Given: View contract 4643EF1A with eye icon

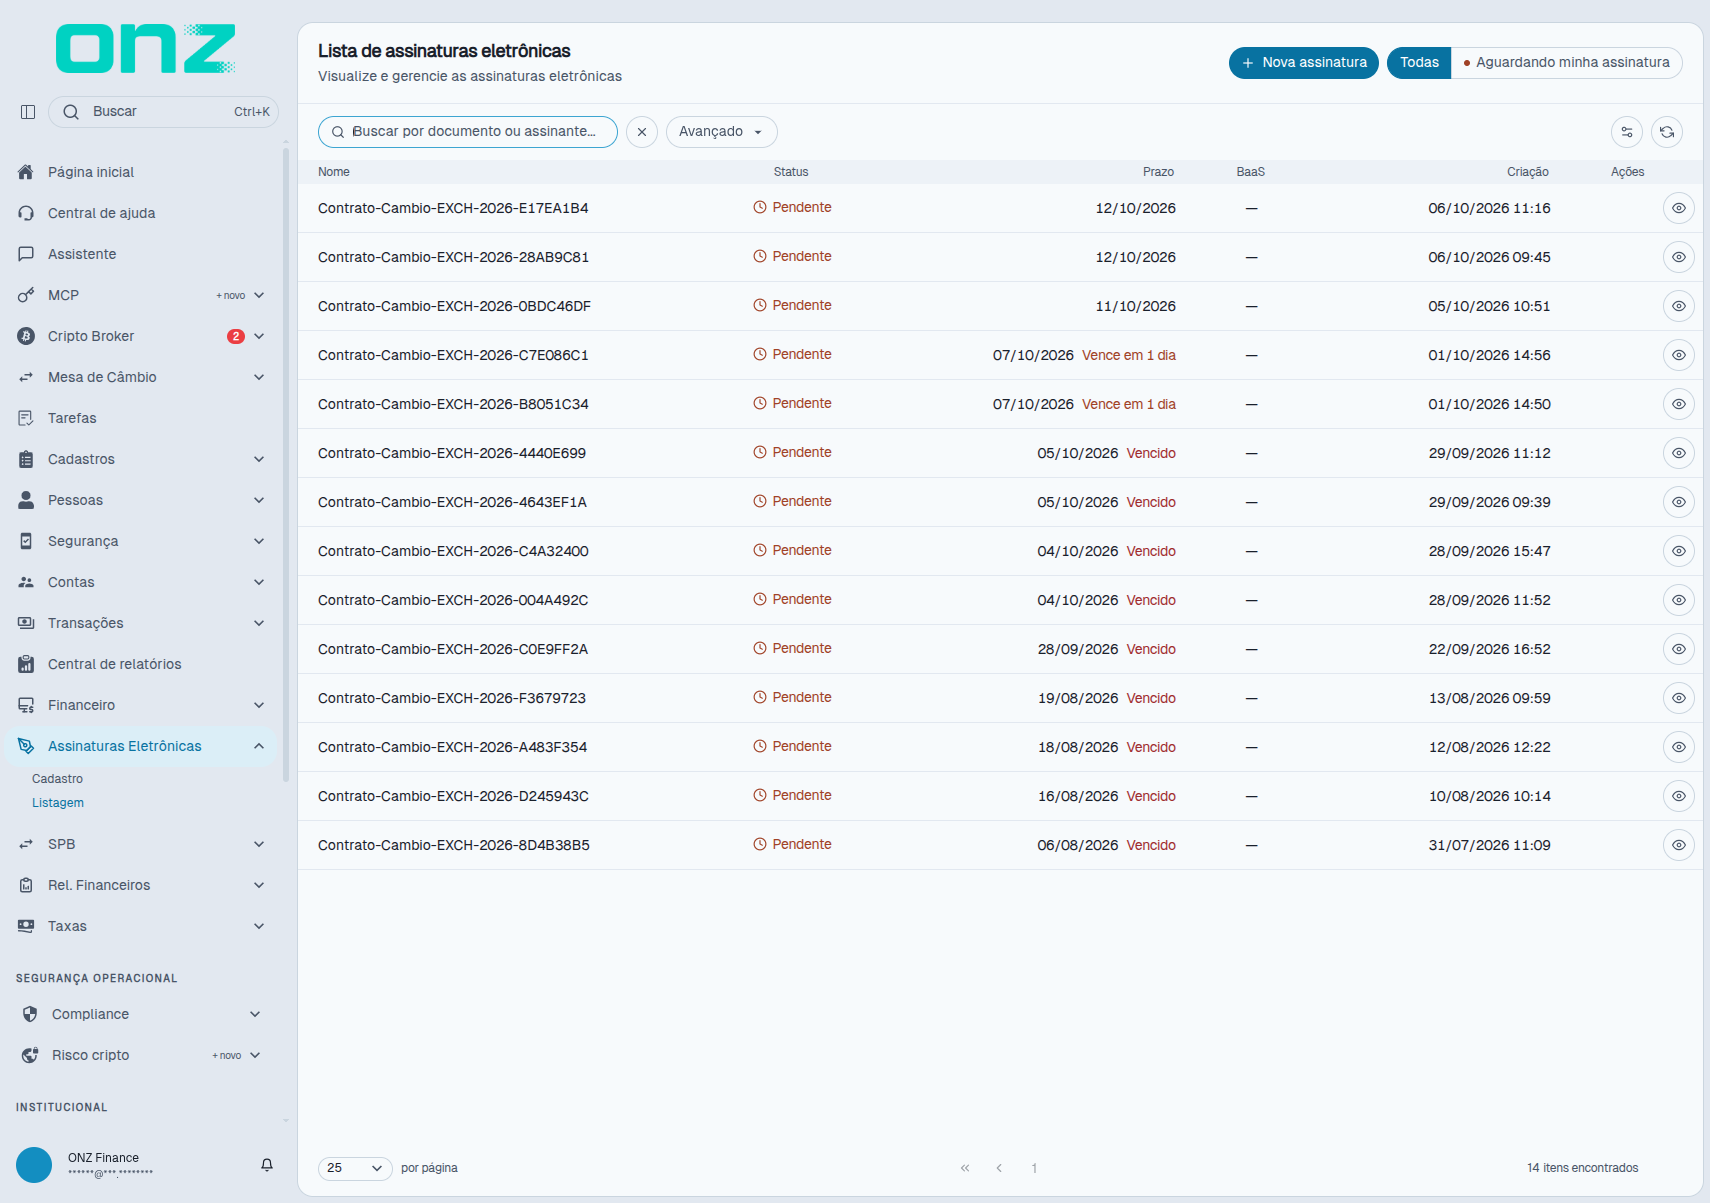Looking at the screenshot, I should [1679, 502].
